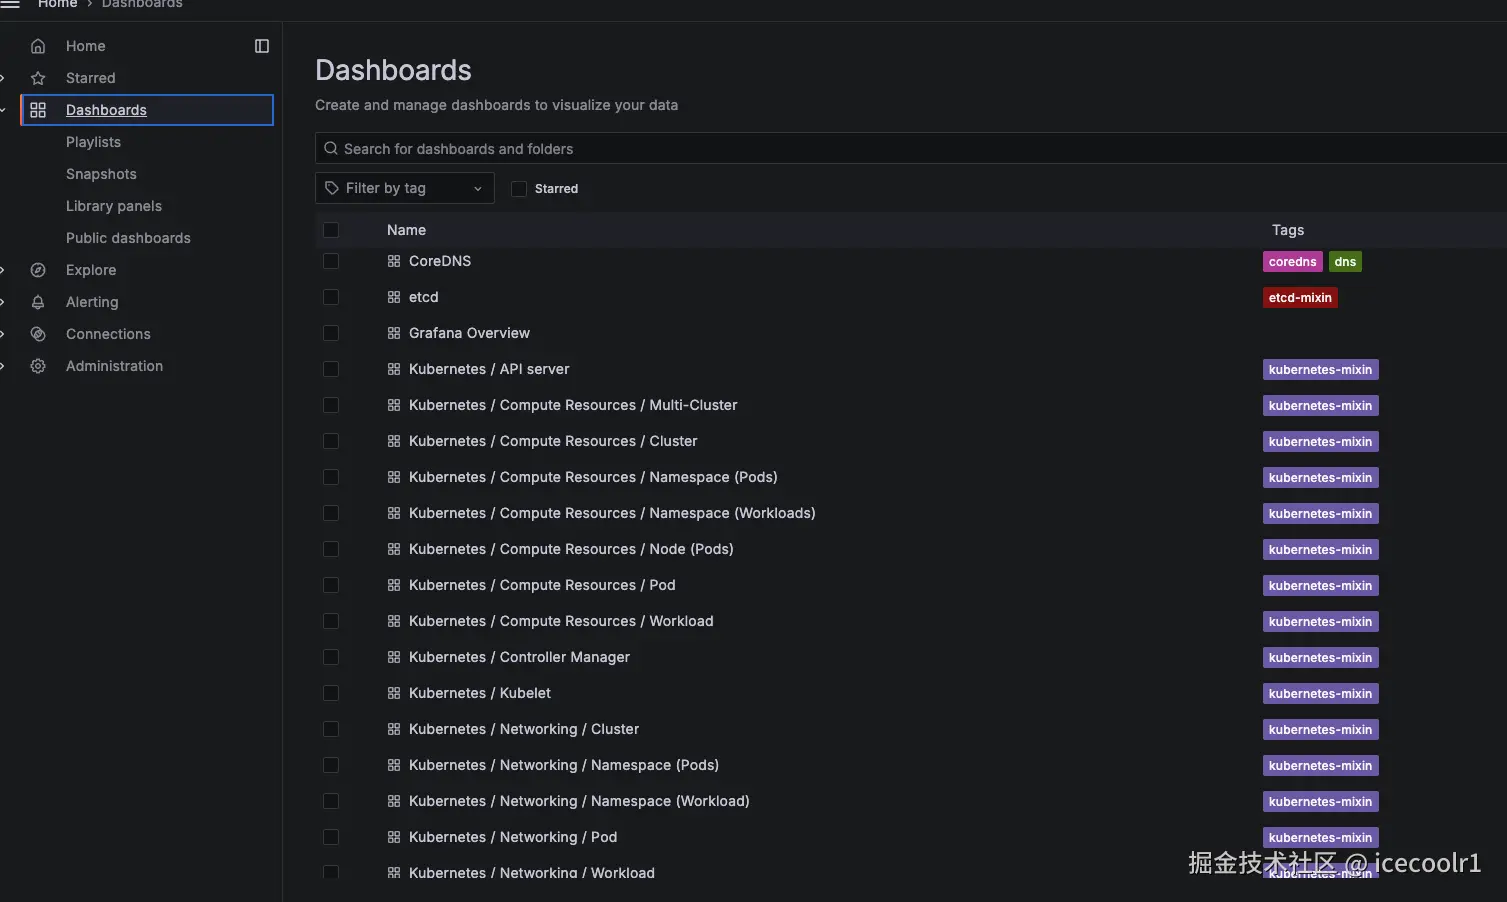Expand the Alerting section chevron
This screenshot has height=902, width=1507.
pos(3,302)
